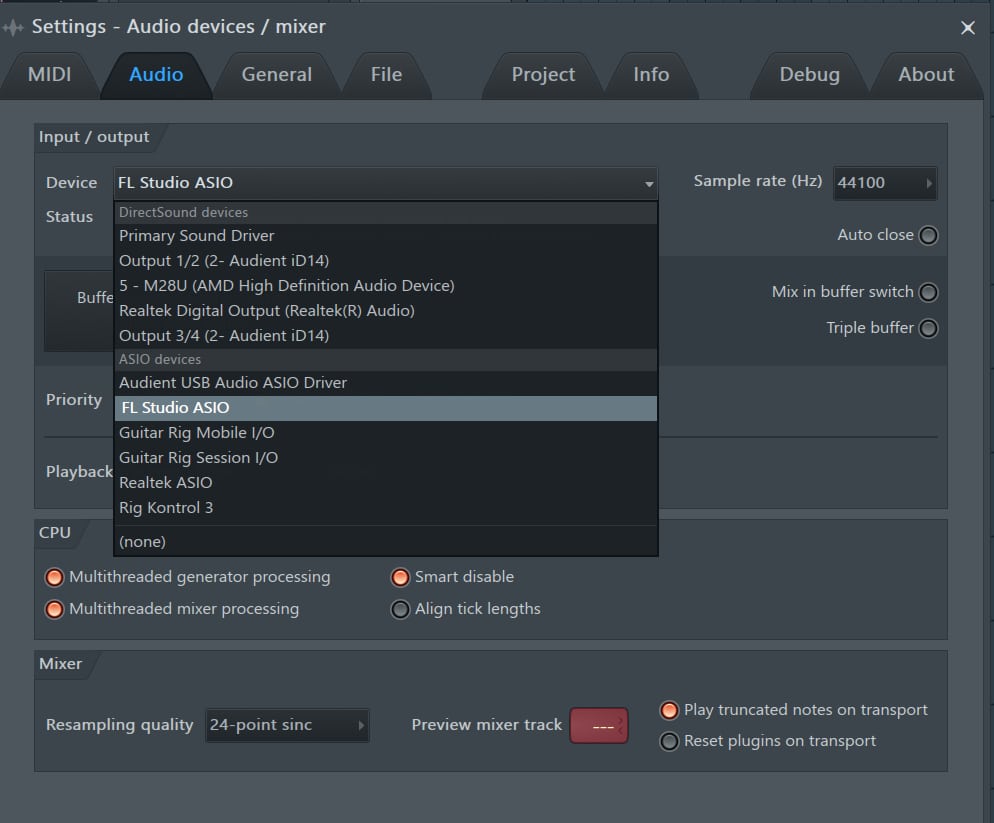Switch to the MIDI tab
This screenshot has width=994, height=823.
point(50,75)
